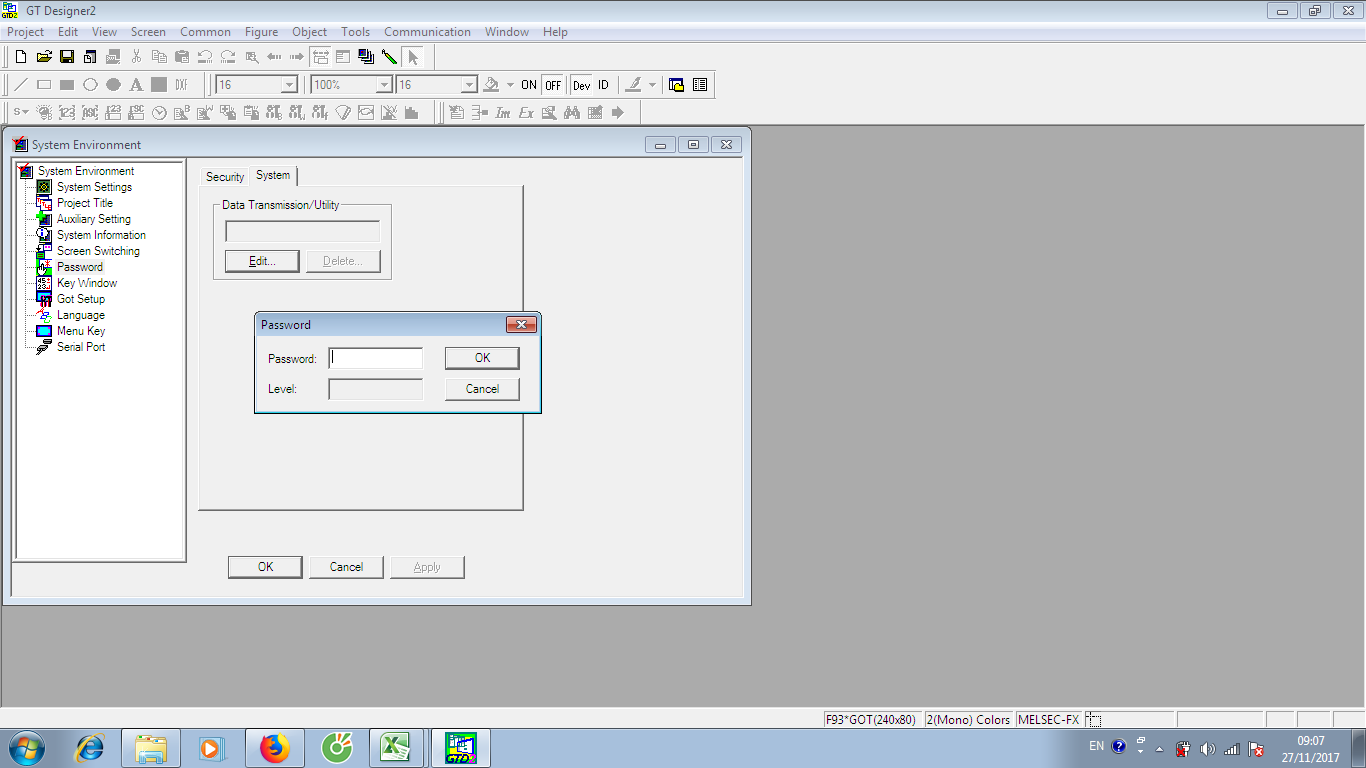Toggle the OFF state button
1366x768 pixels.
[553, 85]
